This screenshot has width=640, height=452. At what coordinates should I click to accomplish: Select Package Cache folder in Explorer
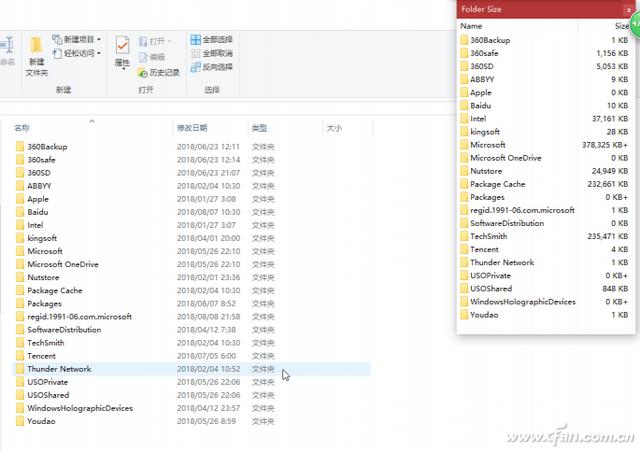49,290
